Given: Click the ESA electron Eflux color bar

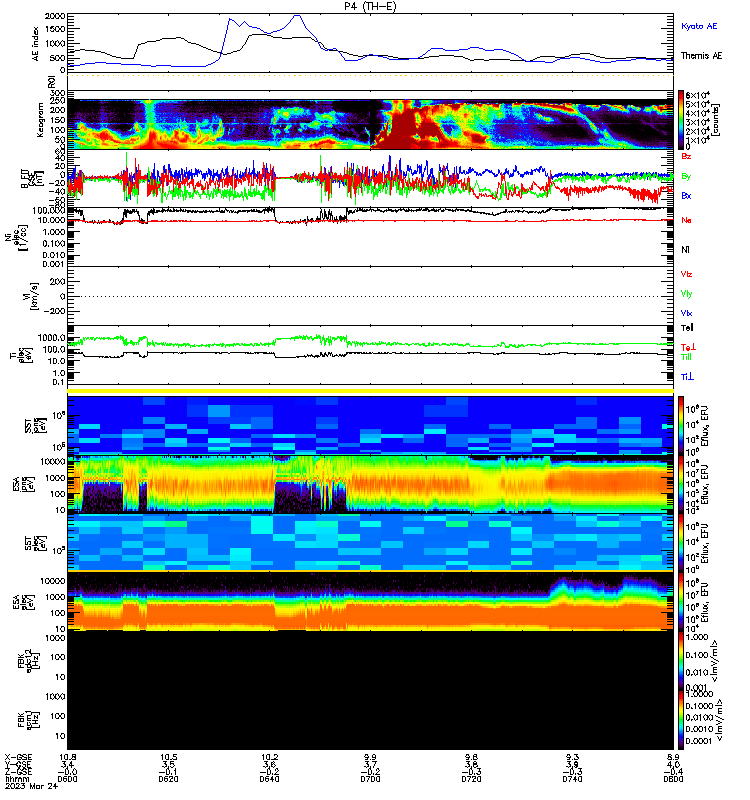Looking at the screenshot, I should (x=681, y=602).
